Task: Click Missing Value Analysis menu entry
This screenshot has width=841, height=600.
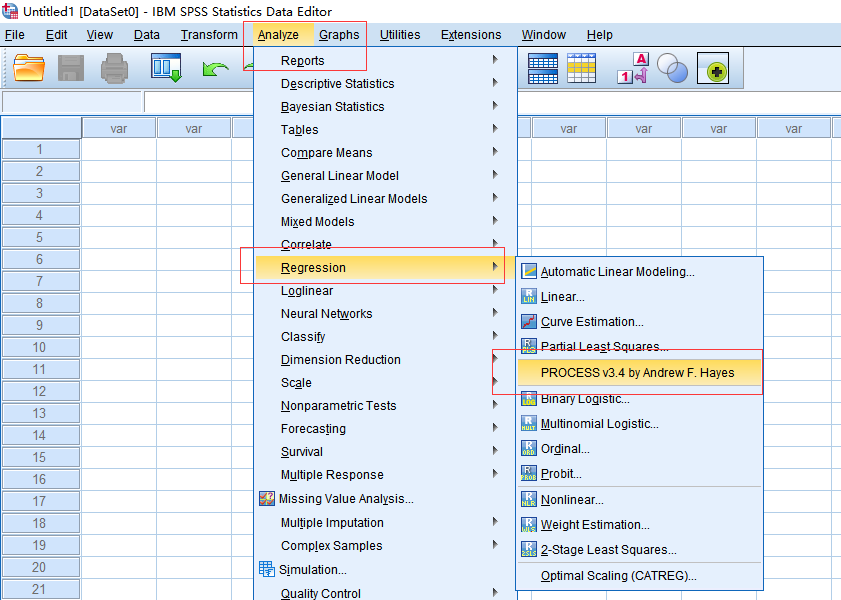Action: click(x=345, y=499)
